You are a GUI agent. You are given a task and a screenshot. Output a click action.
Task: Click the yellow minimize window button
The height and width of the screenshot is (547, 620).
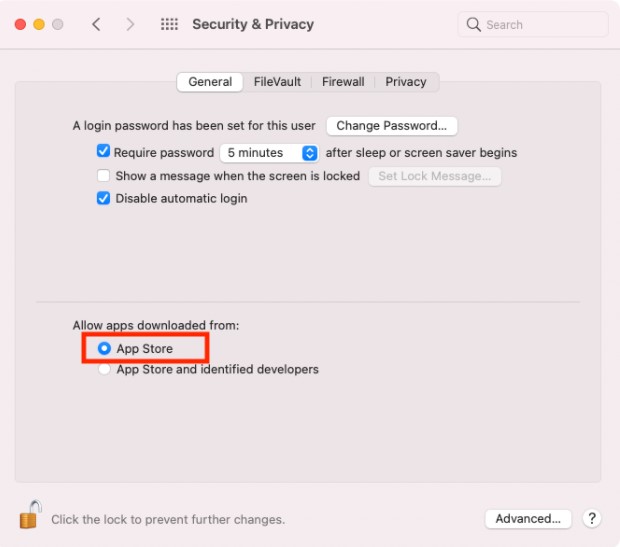[x=39, y=25]
